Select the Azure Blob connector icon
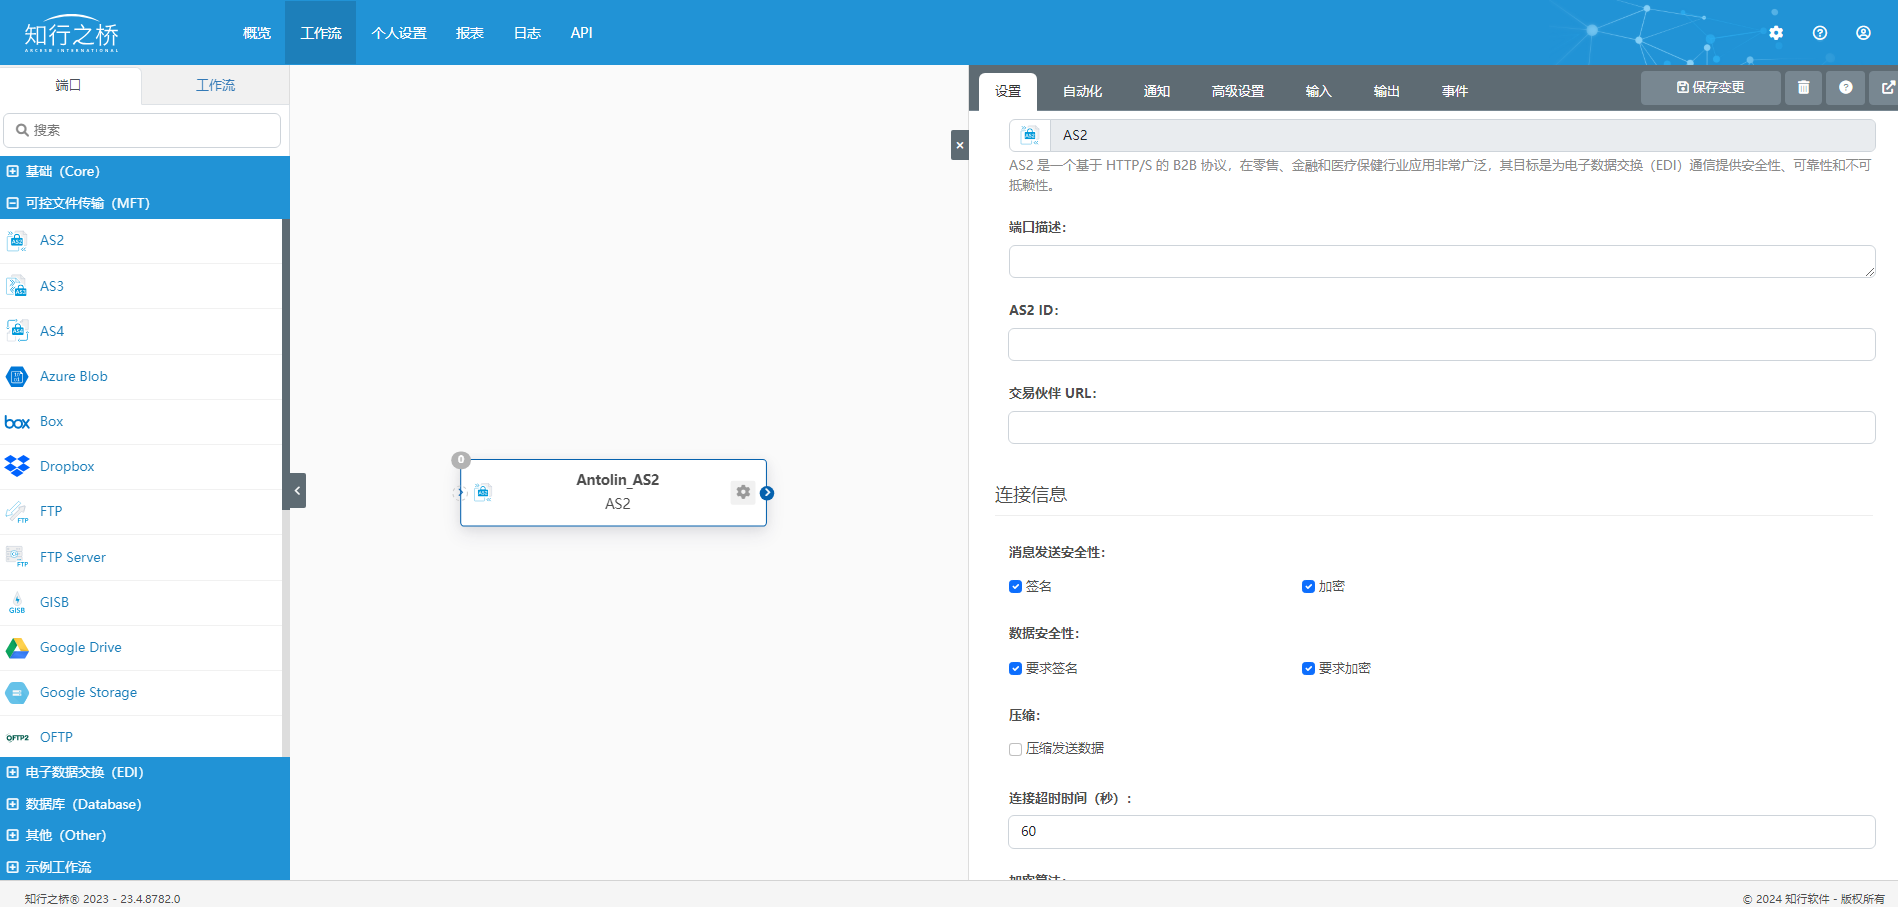Image resolution: width=1898 pixels, height=907 pixels. [17, 377]
